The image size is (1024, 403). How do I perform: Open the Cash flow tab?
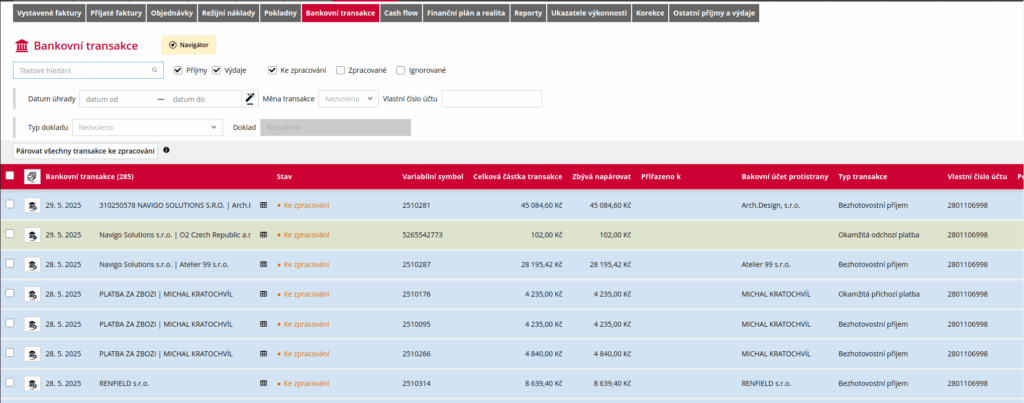401,13
